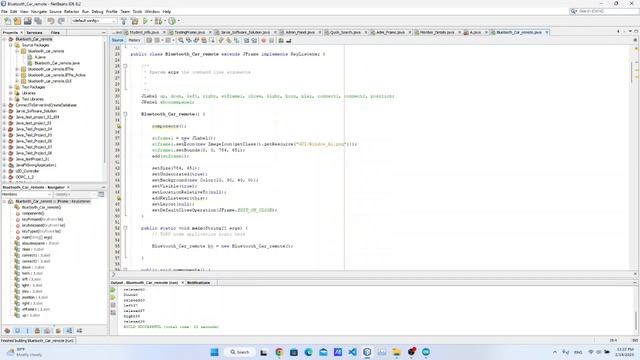Screen dimensions: 640x360
Task: Click in the Search (Ctrl+I) field
Action: pos(607,11)
